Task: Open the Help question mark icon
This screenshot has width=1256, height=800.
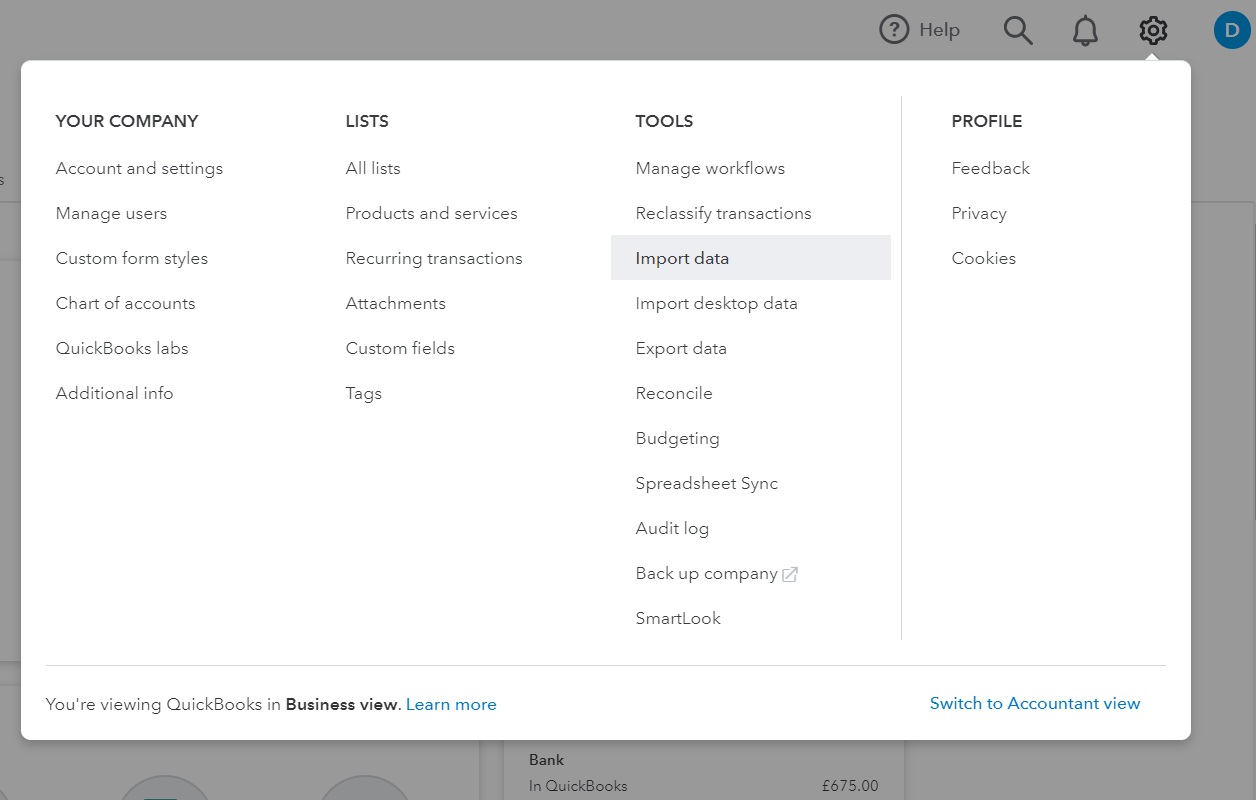Action: [x=894, y=30]
